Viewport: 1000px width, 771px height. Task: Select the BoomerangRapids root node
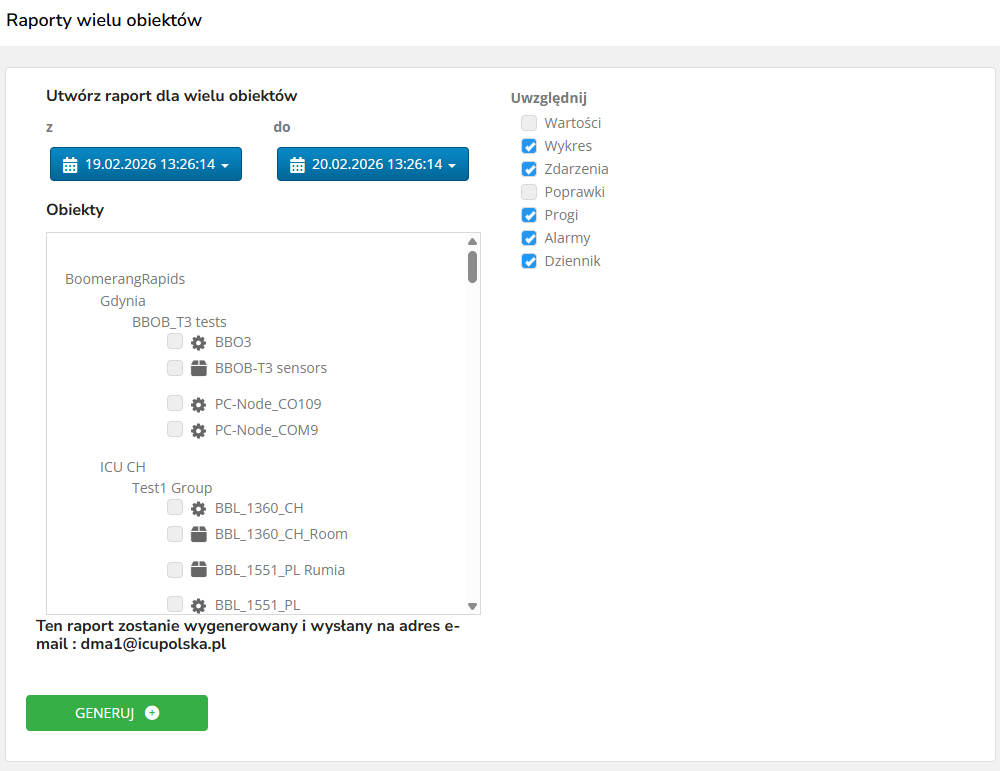click(125, 279)
